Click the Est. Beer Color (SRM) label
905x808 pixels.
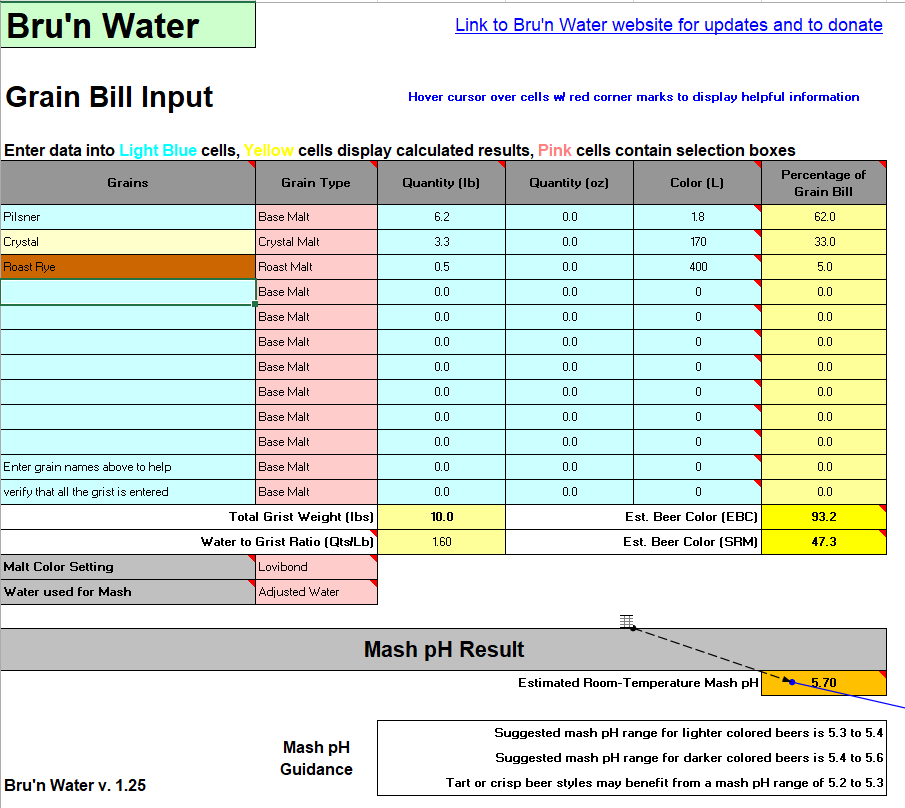point(690,542)
